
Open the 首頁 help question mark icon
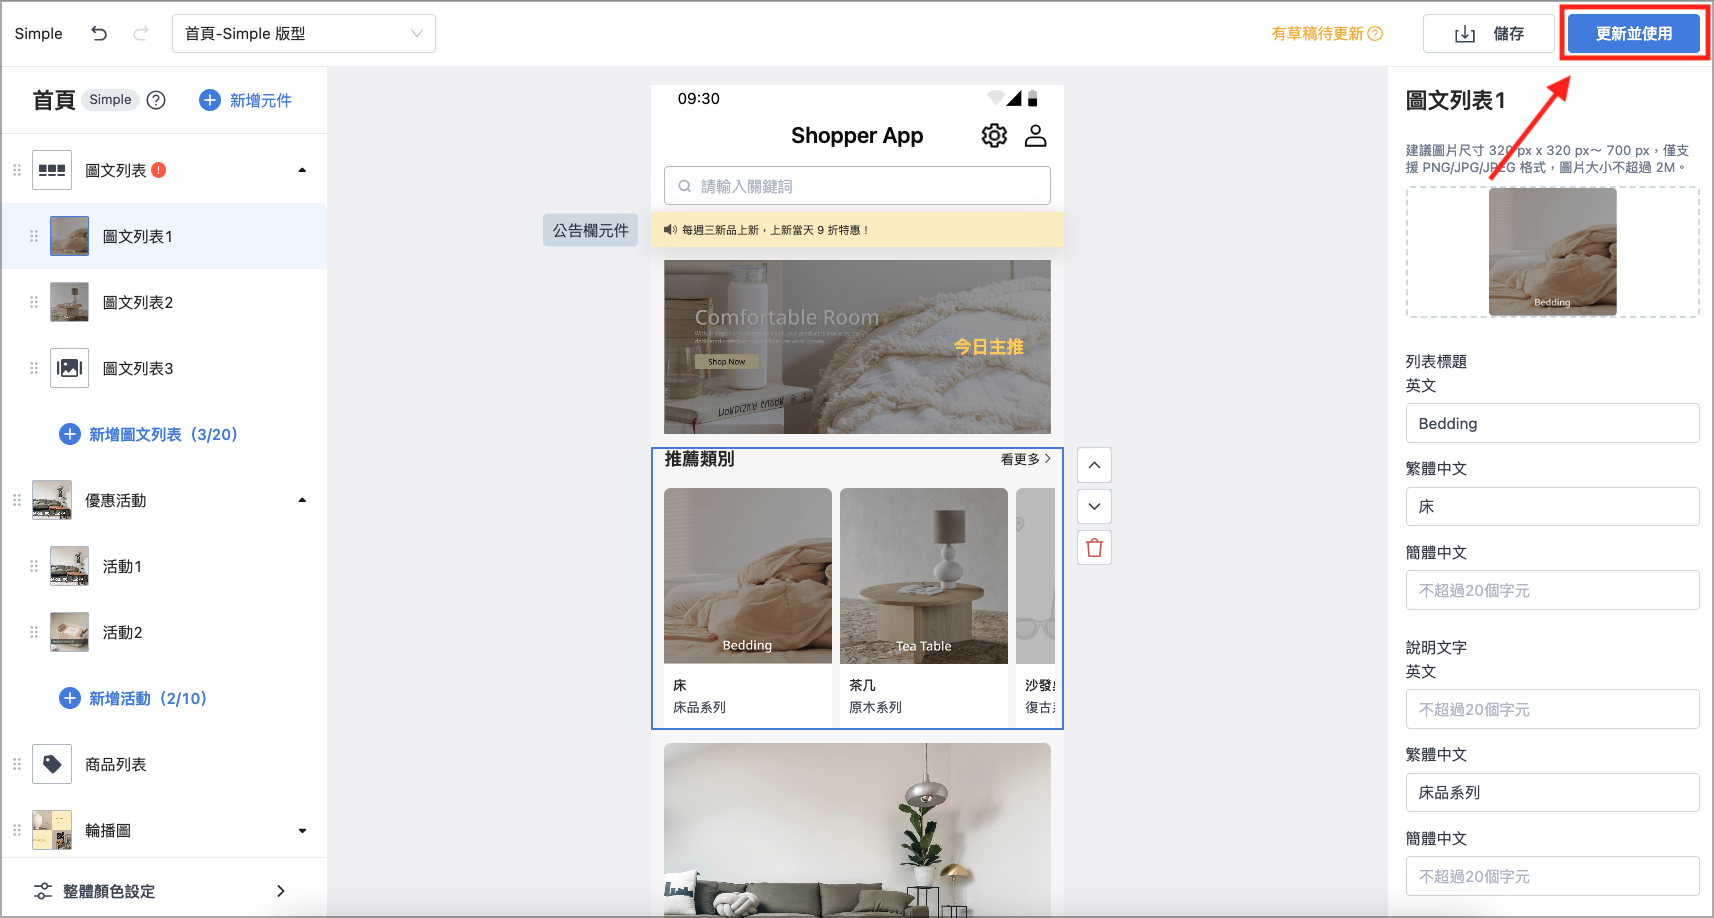(156, 100)
